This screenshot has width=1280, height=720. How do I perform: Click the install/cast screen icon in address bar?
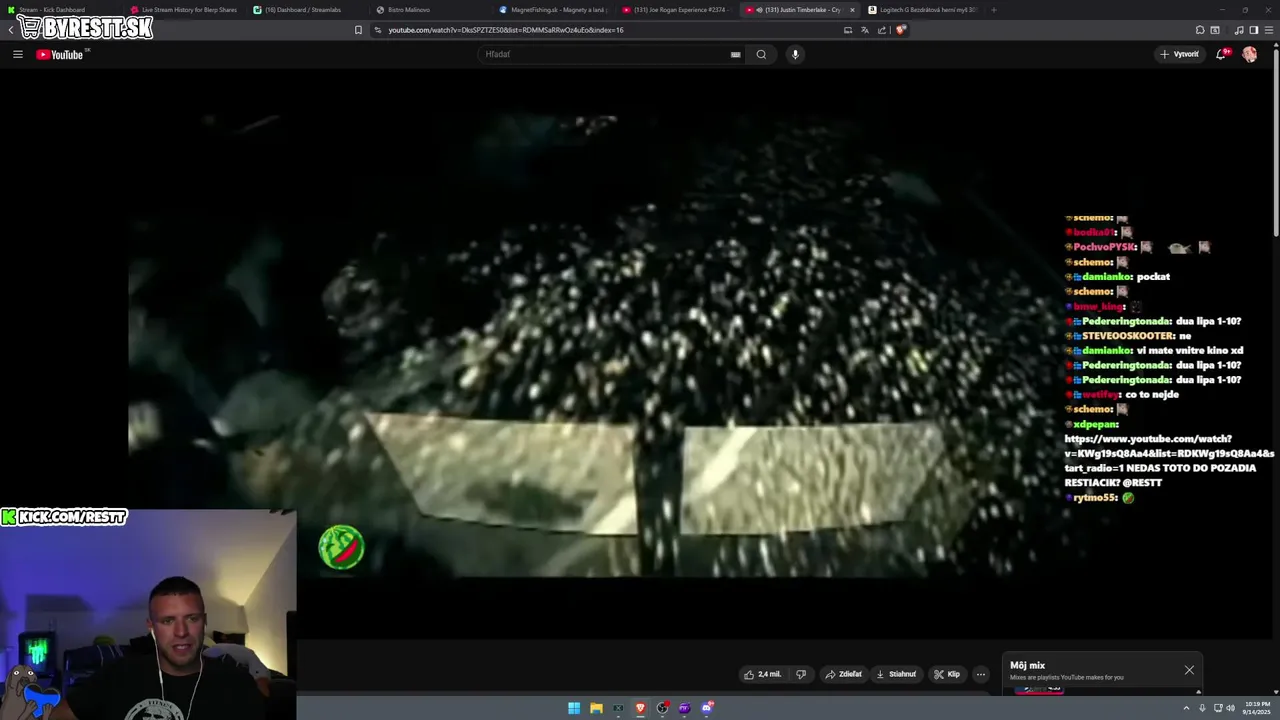point(848,30)
